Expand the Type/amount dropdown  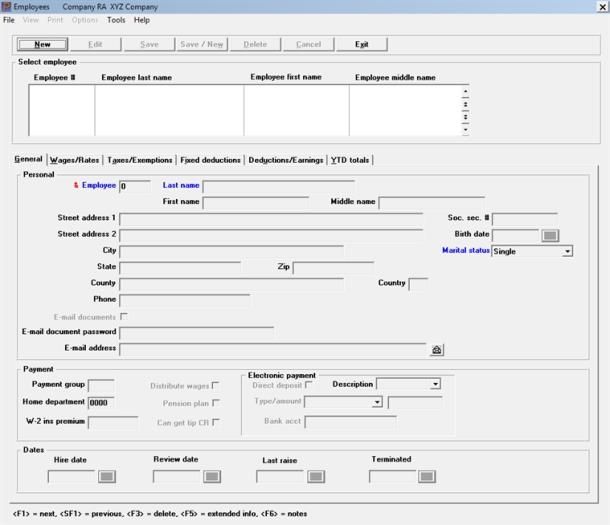click(377, 402)
